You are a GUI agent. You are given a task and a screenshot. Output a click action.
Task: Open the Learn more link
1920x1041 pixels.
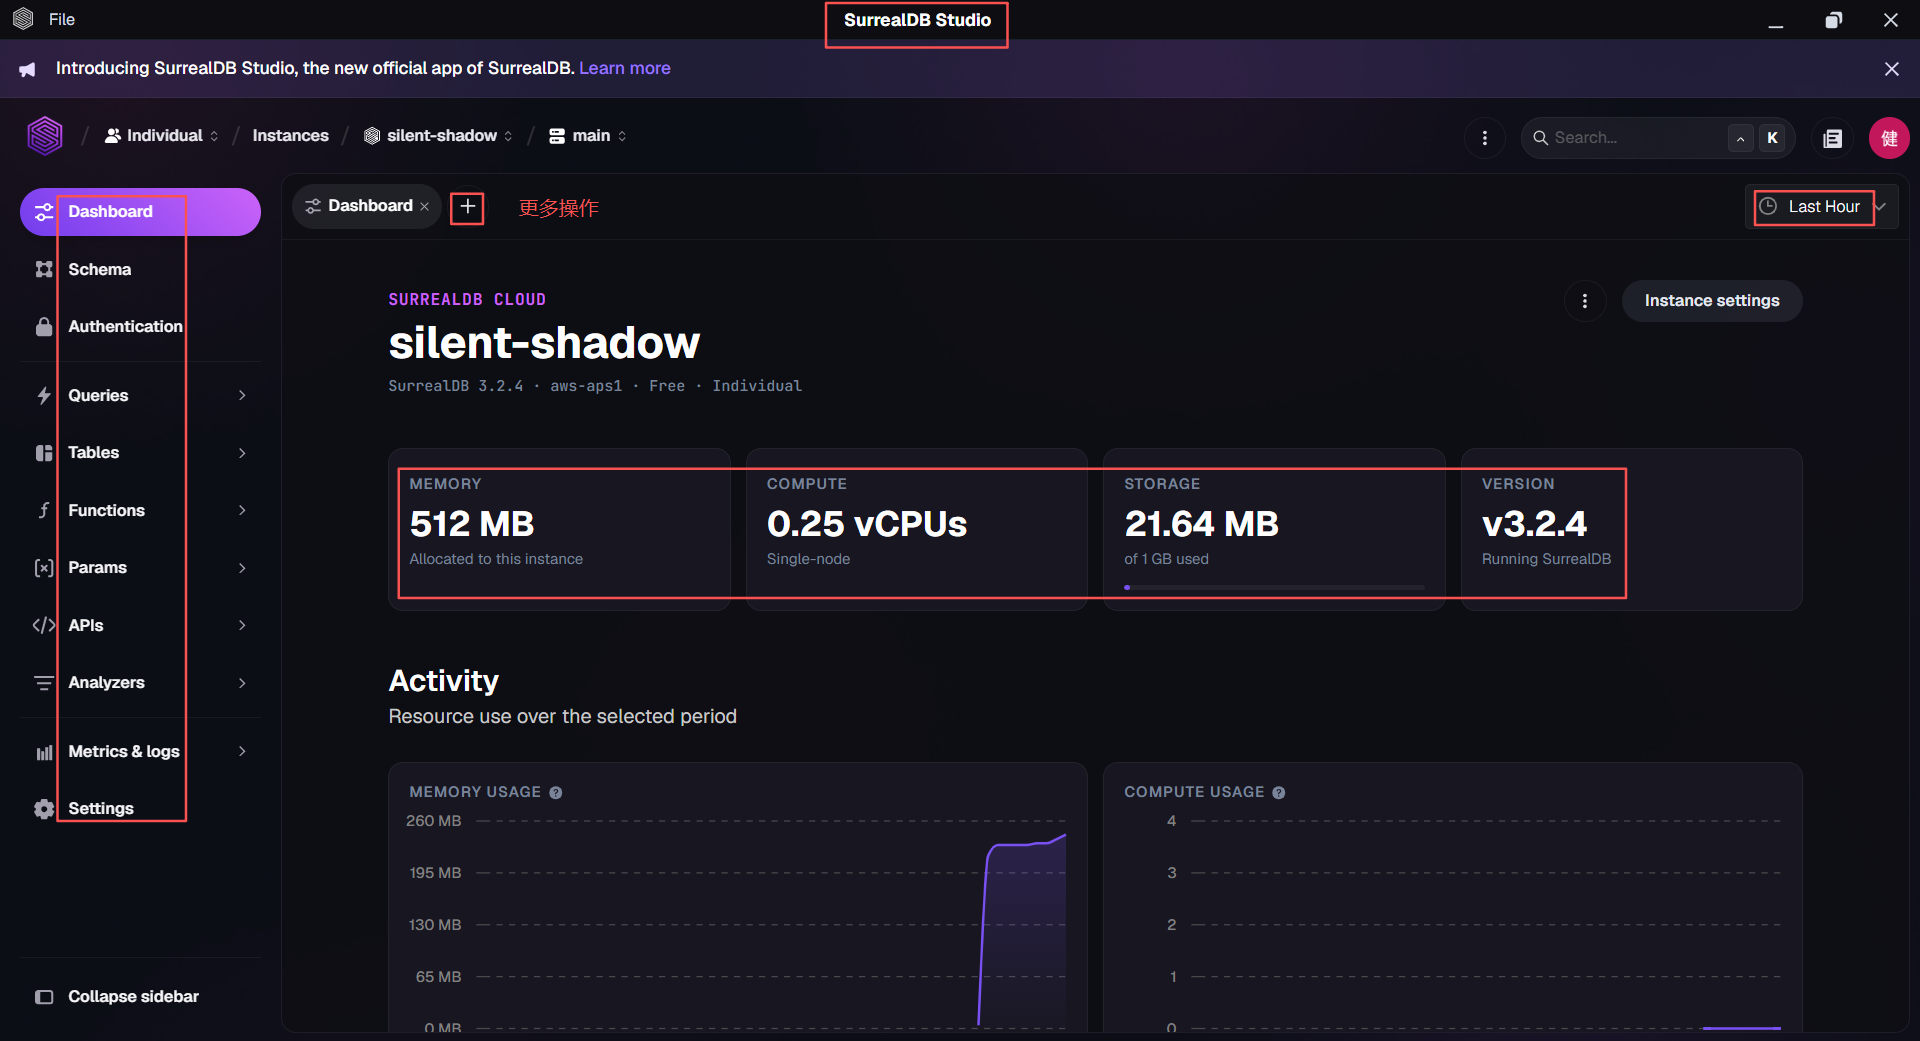[625, 68]
